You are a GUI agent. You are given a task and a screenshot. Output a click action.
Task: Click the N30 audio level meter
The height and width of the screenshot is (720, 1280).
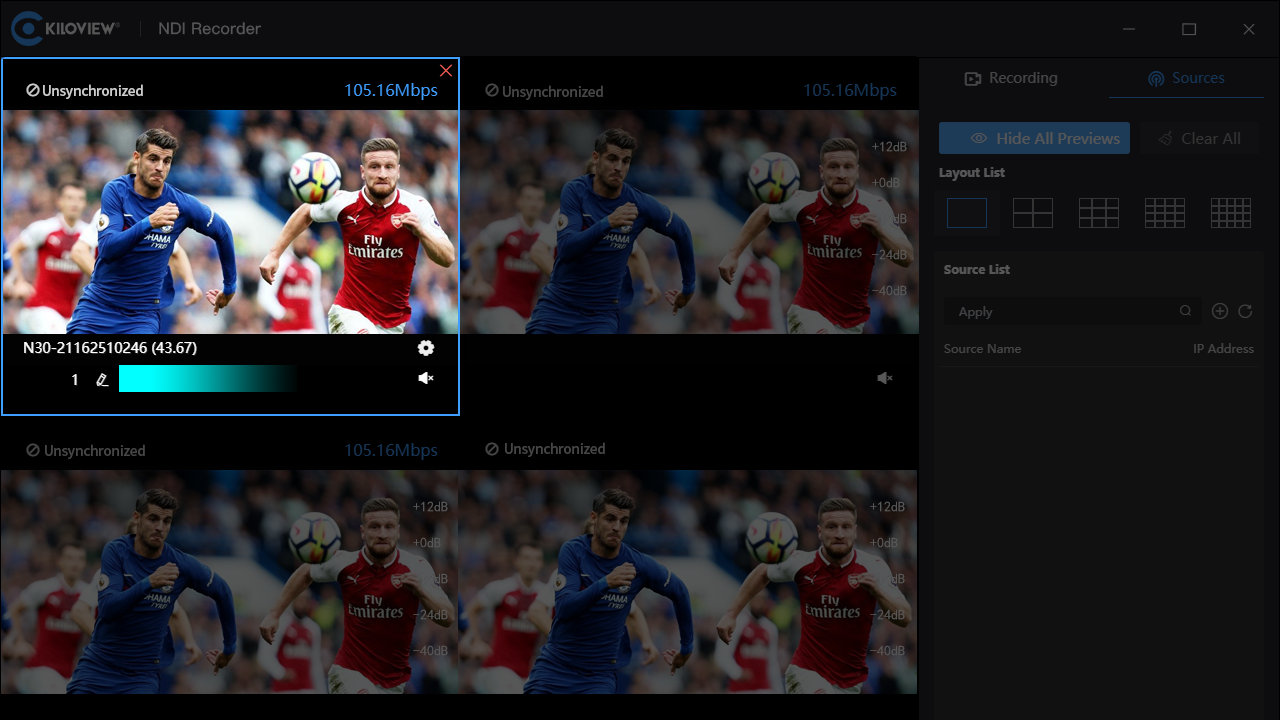207,379
